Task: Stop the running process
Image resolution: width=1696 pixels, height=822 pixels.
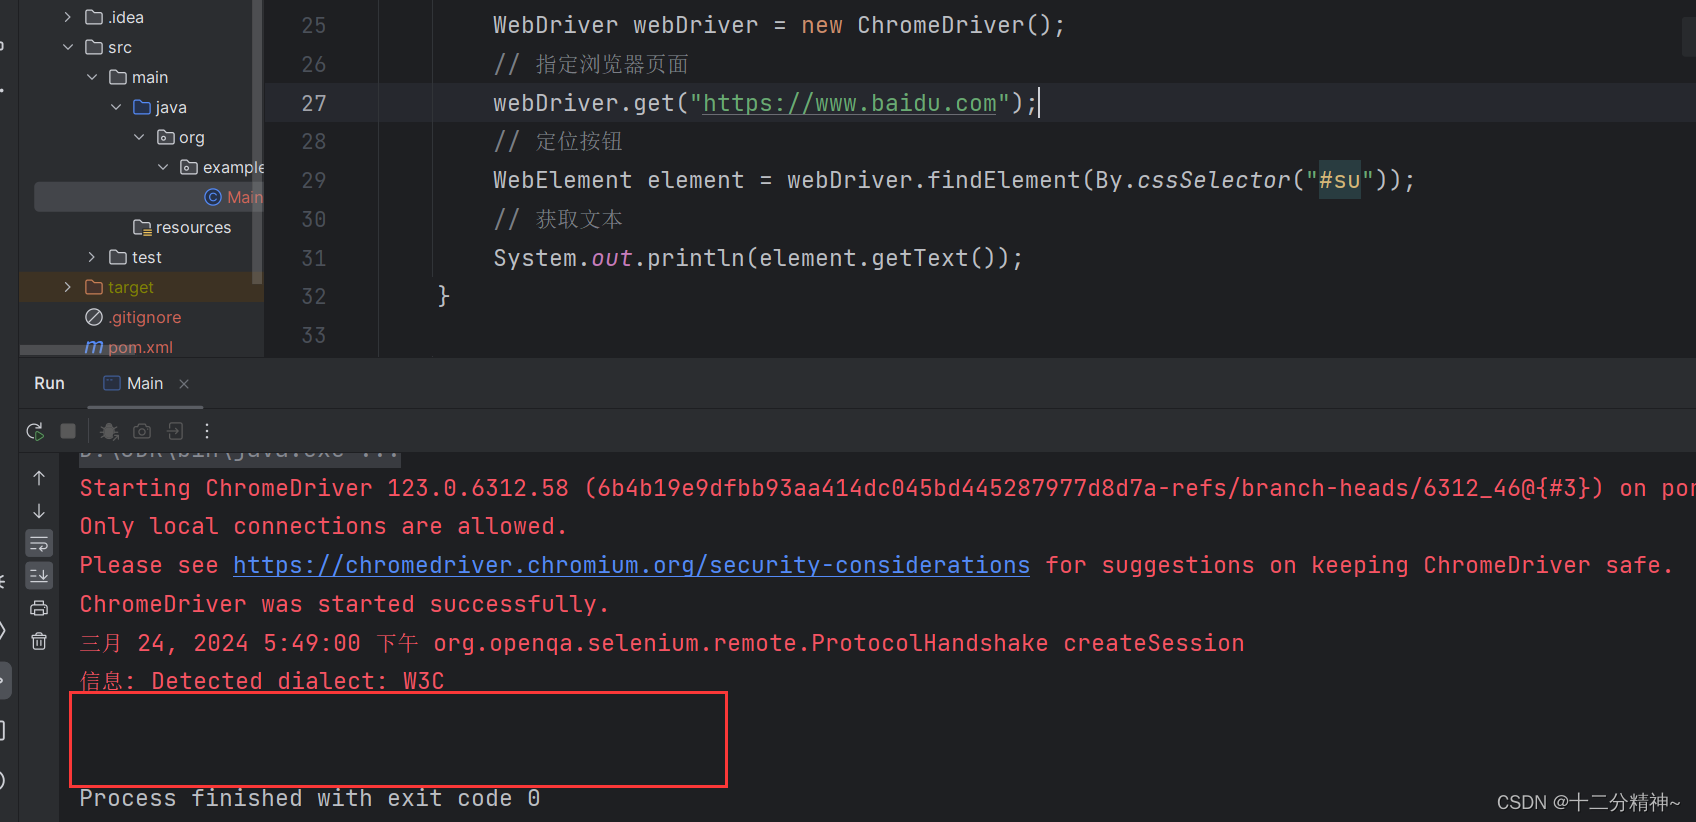Action: pos(68,431)
